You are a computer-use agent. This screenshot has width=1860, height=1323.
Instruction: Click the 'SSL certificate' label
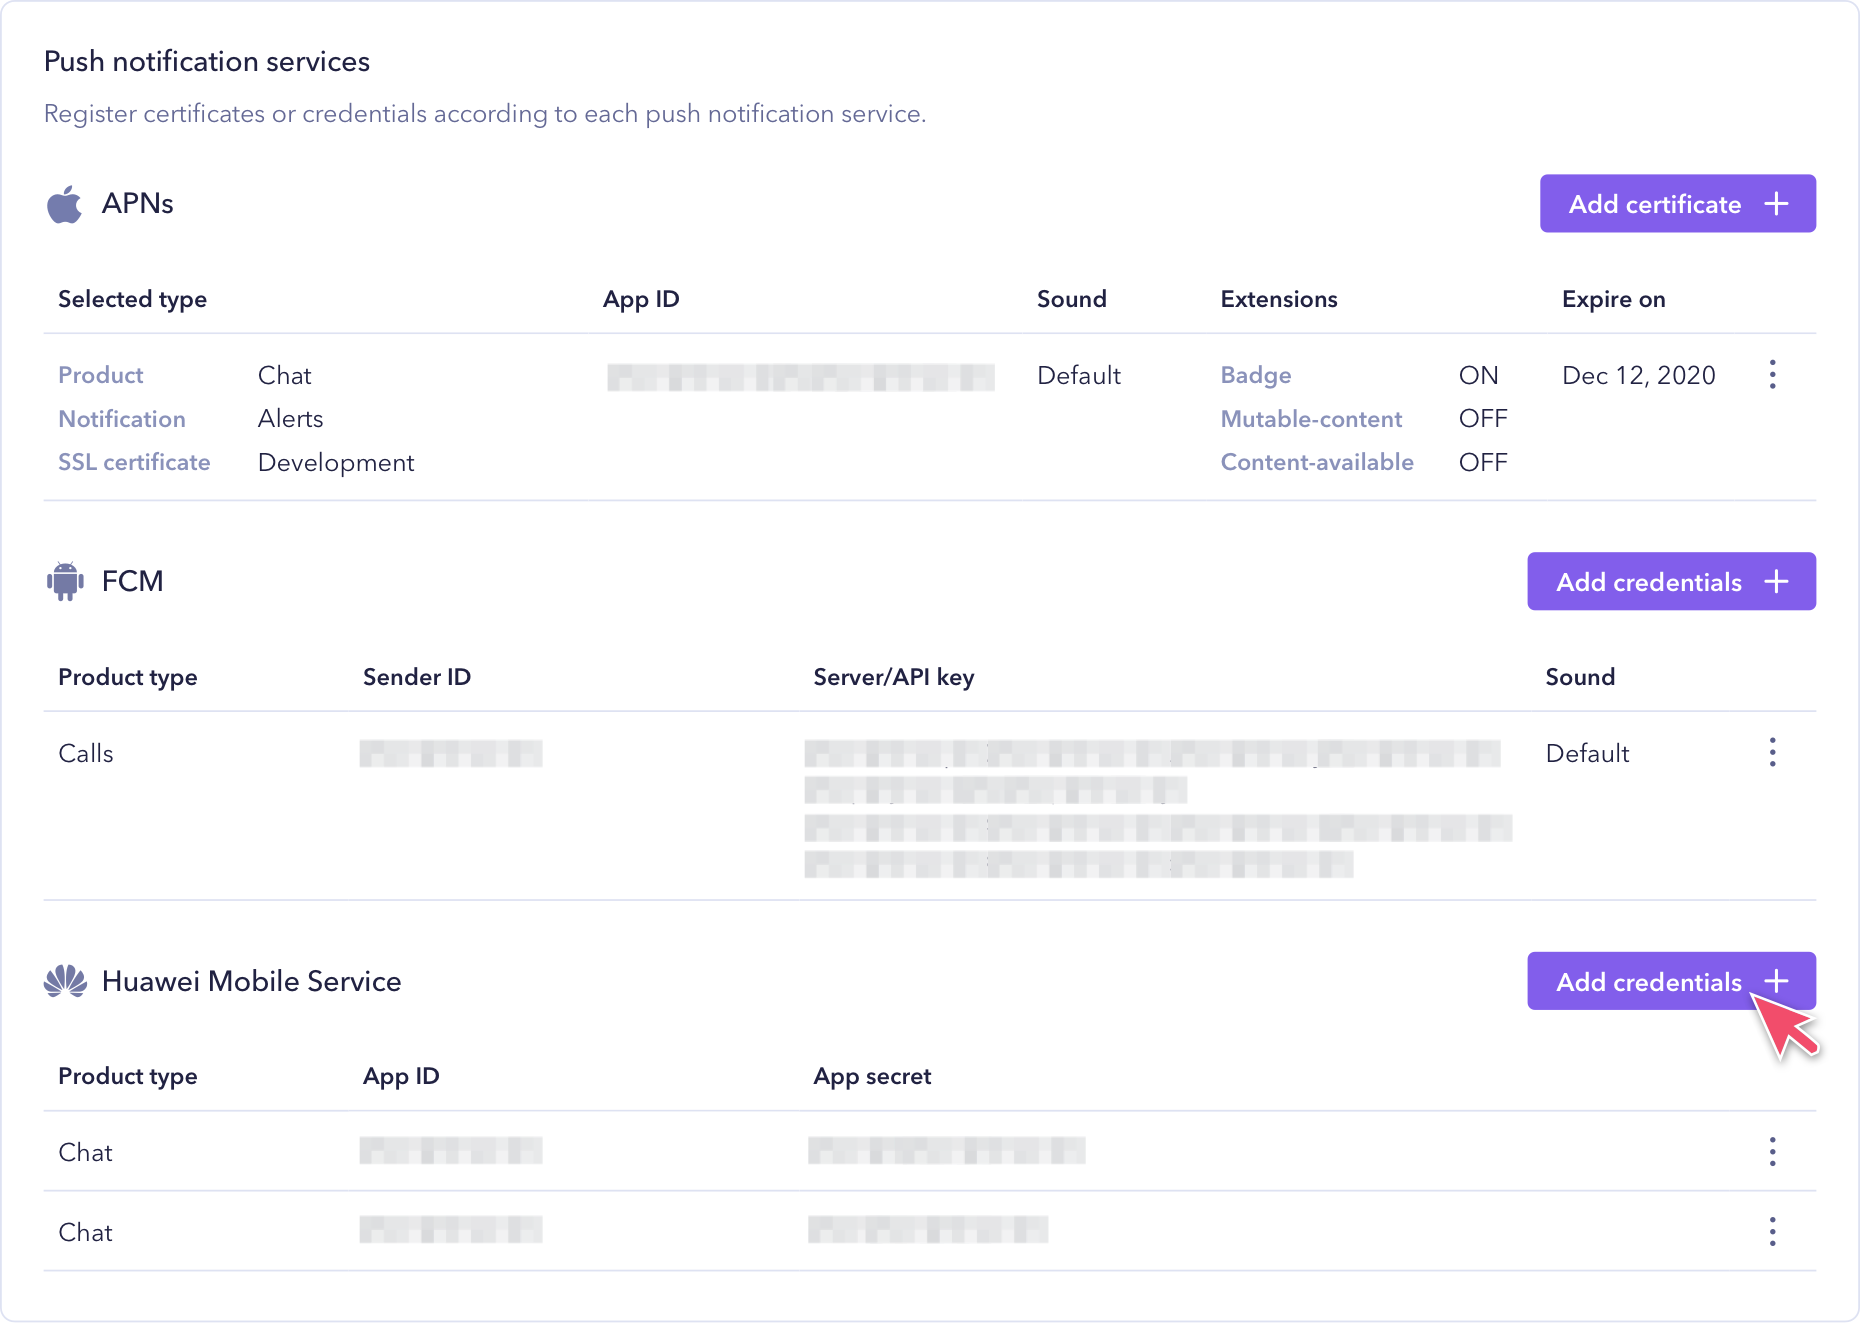pyautogui.click(x=134, y=462)
